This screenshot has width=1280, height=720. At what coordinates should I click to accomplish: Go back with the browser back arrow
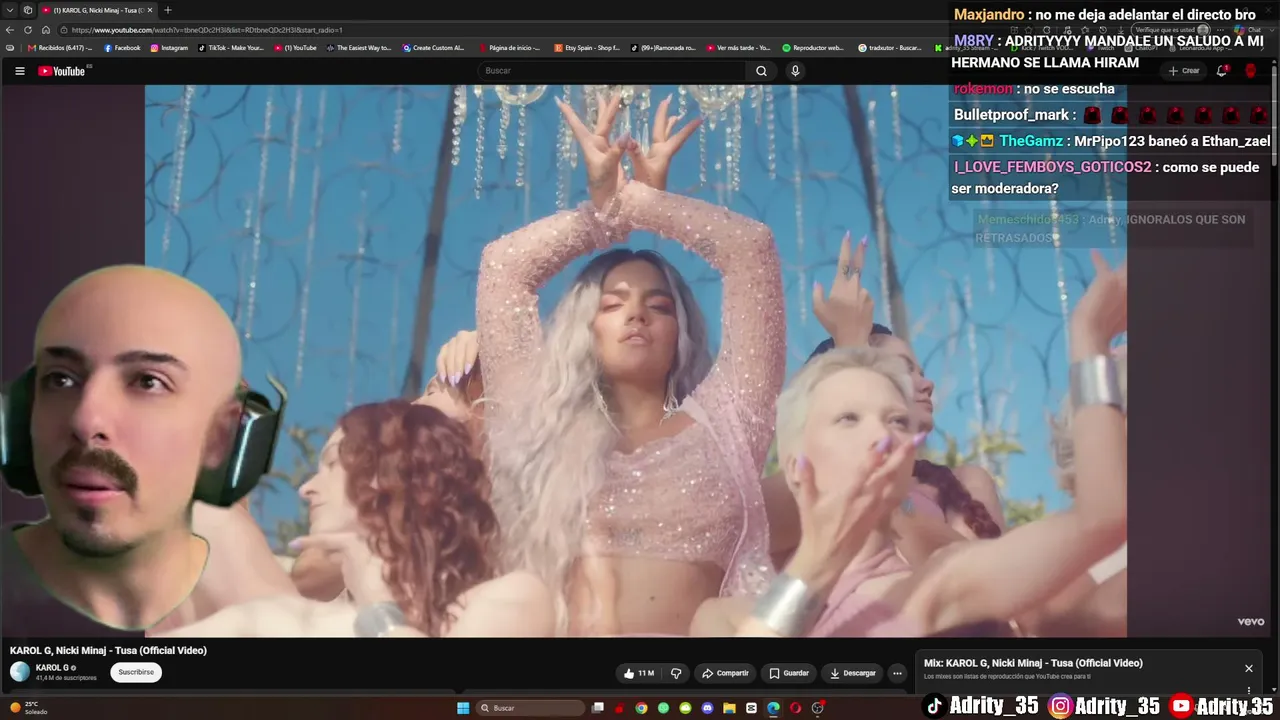coord(10,30)
